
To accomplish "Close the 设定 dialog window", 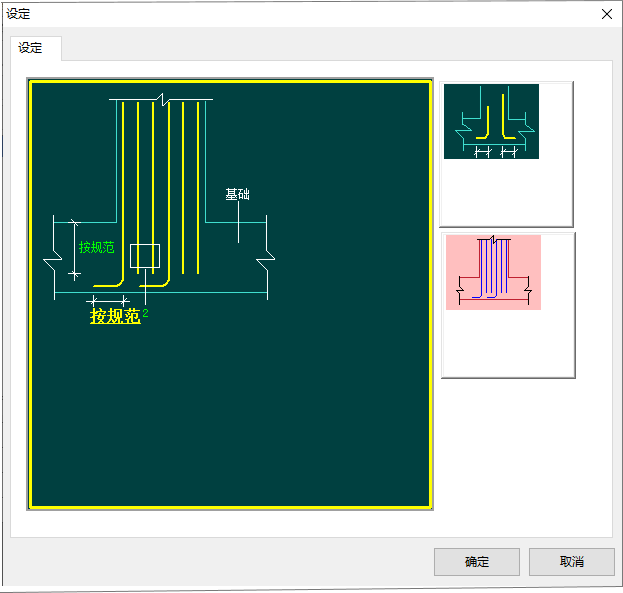I will pos(606,14).
